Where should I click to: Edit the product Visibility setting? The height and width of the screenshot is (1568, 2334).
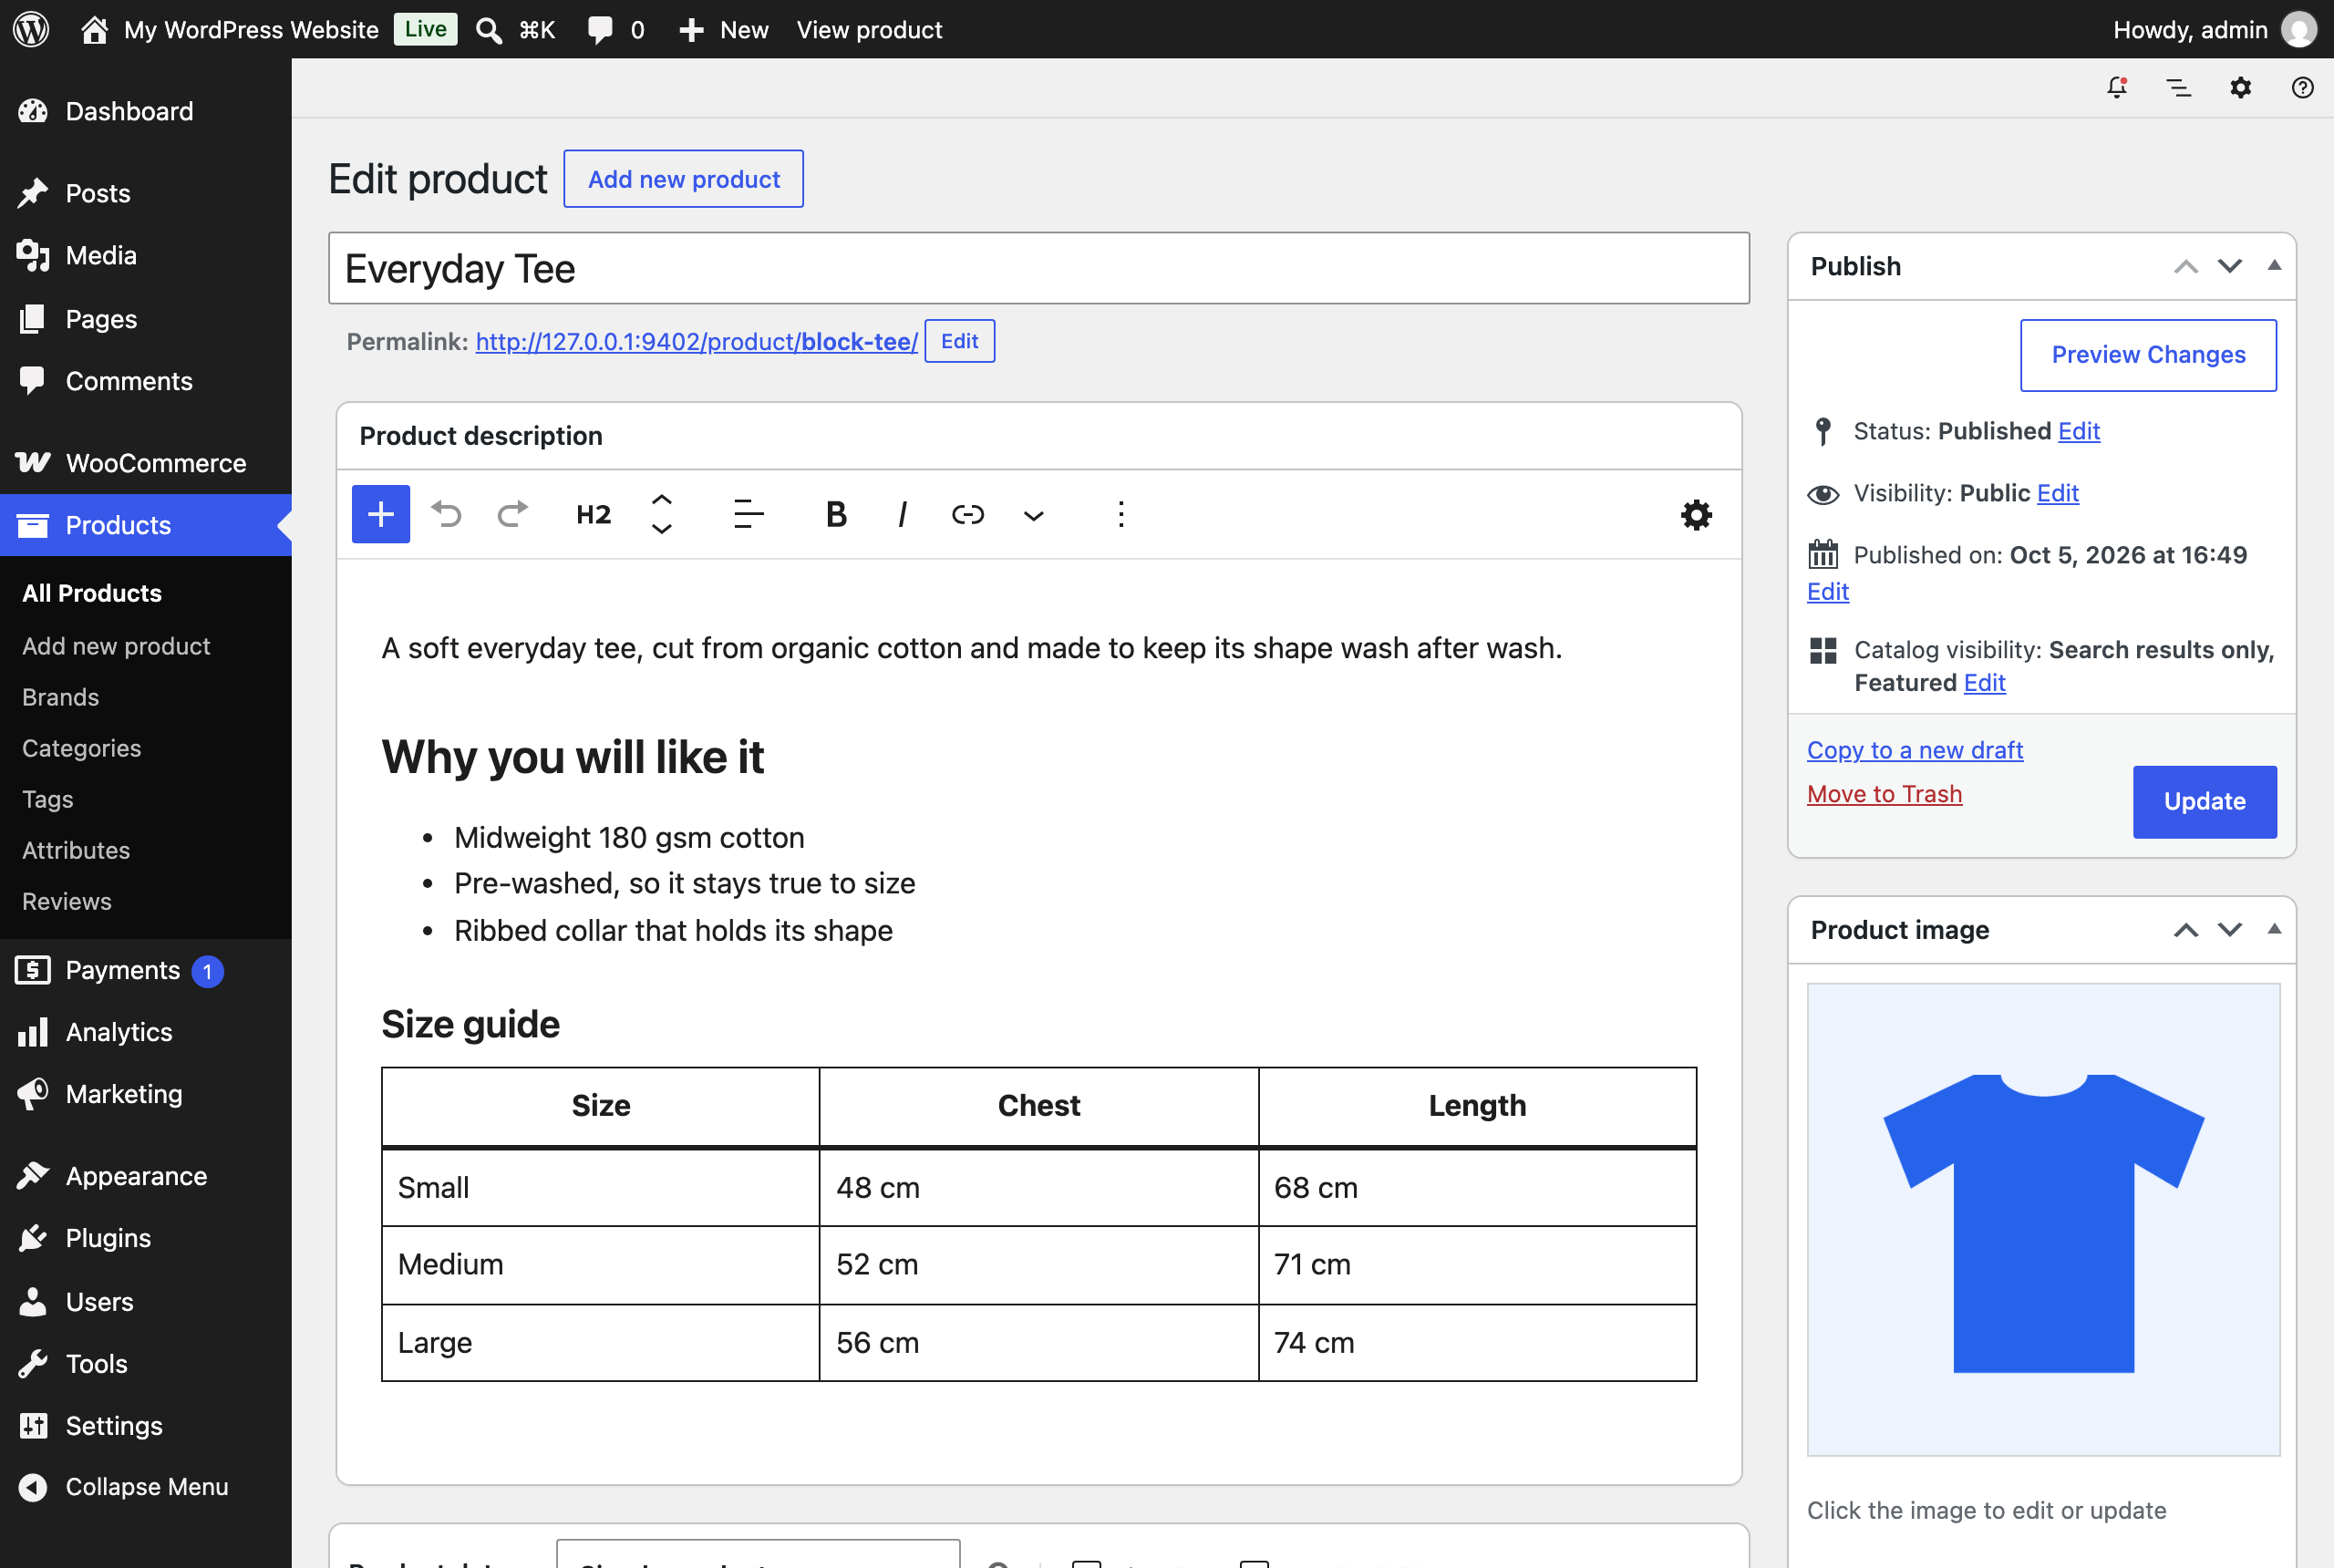[2057, 493]
